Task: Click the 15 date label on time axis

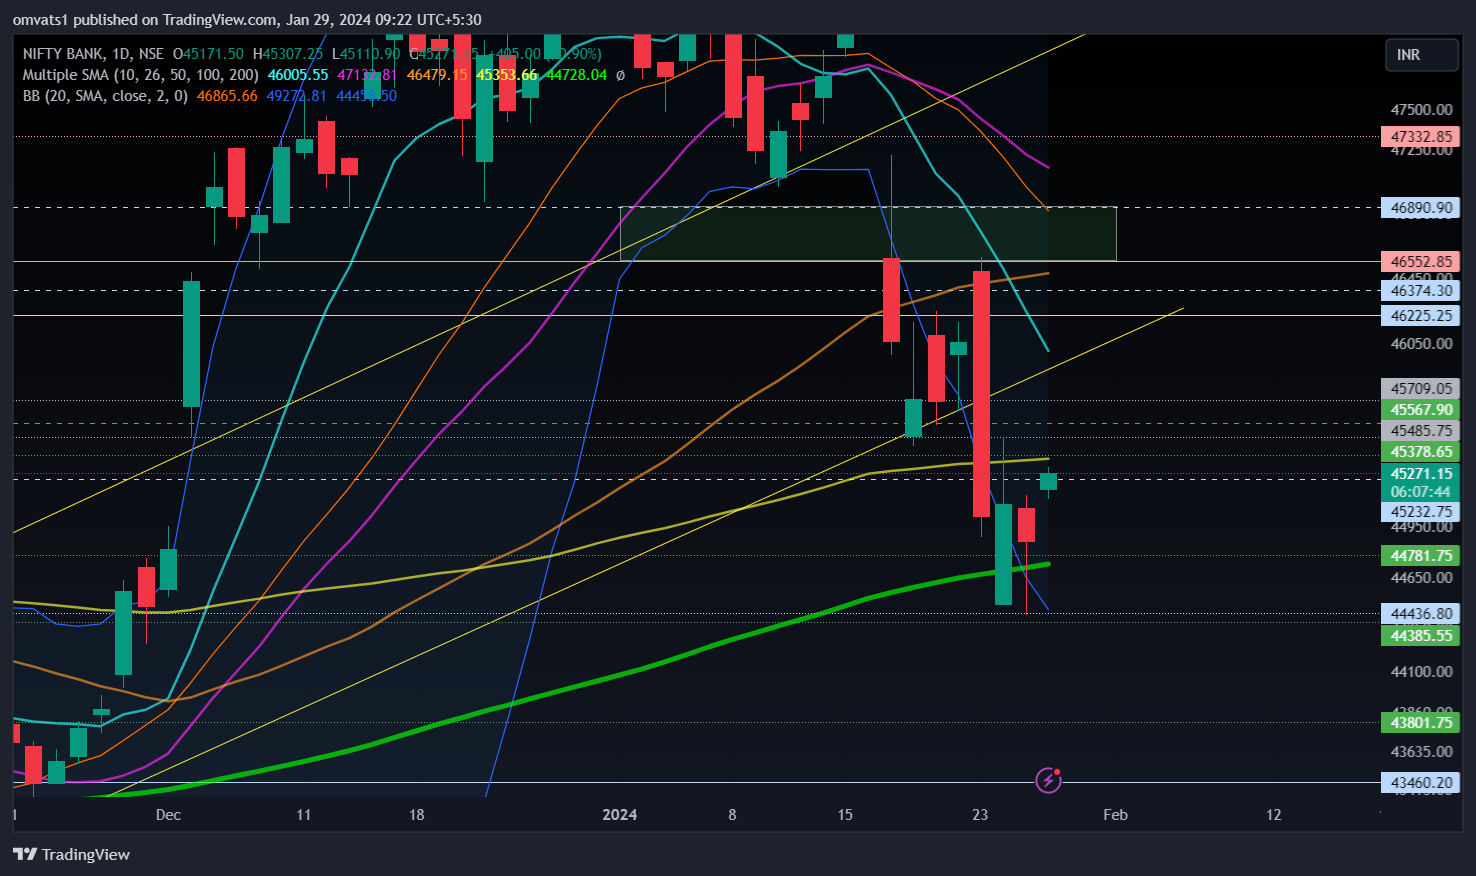Action: (845, 814)
